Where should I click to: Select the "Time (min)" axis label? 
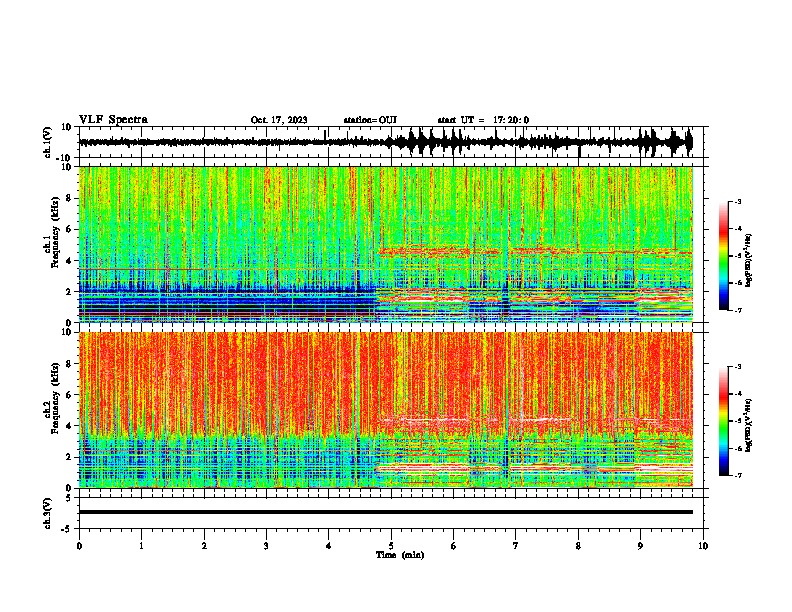pos(400,555)
